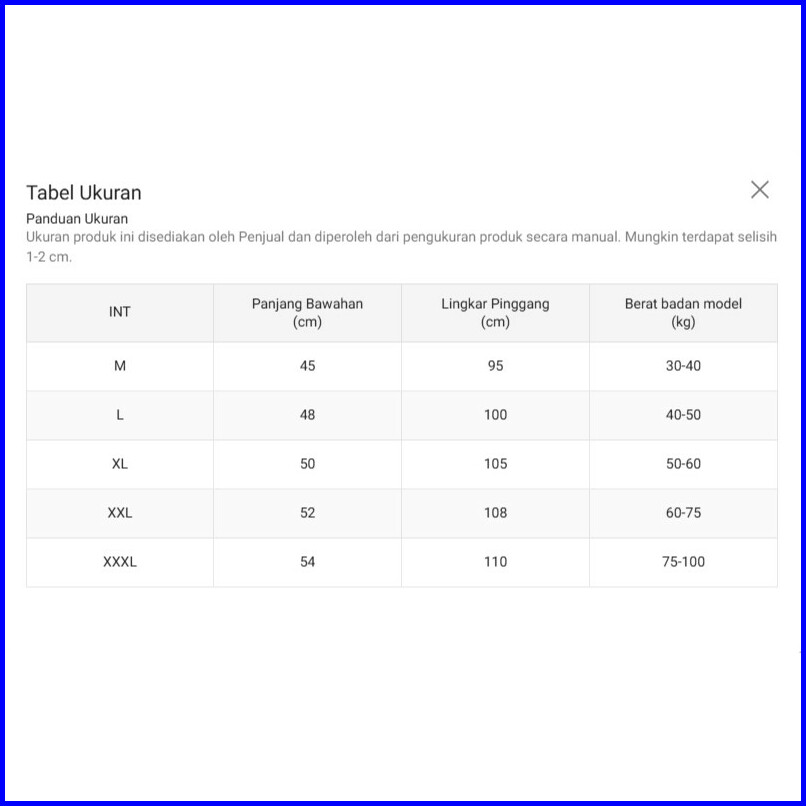Click the 108 waist cell for XXL
This screenshot has width=806, height=806.
coord(495,513)
